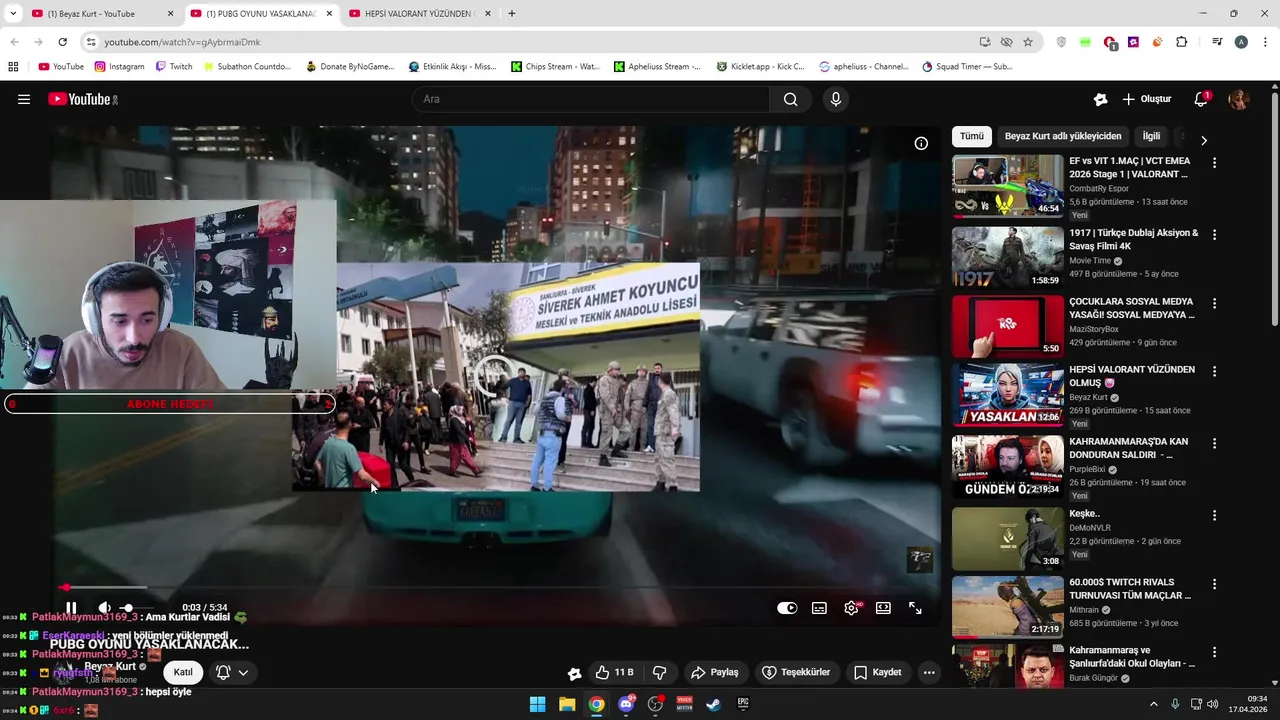Open Epic Games from taskbar
1280x720 pixels.
(x=743, y=704)
